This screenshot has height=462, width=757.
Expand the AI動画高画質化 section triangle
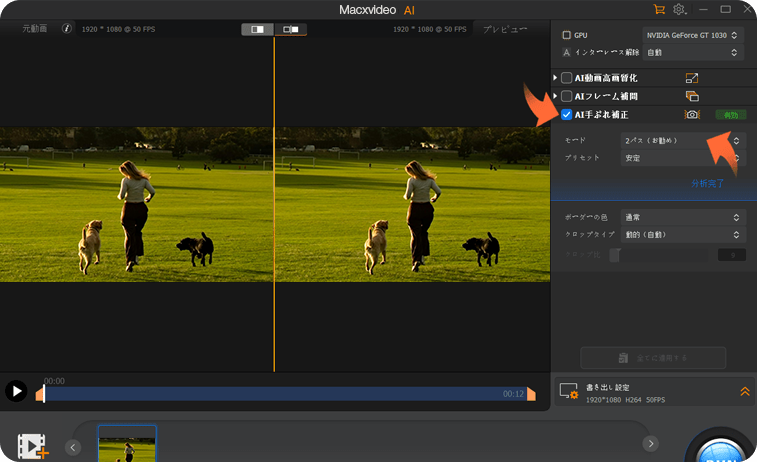(x=555, y=77)
